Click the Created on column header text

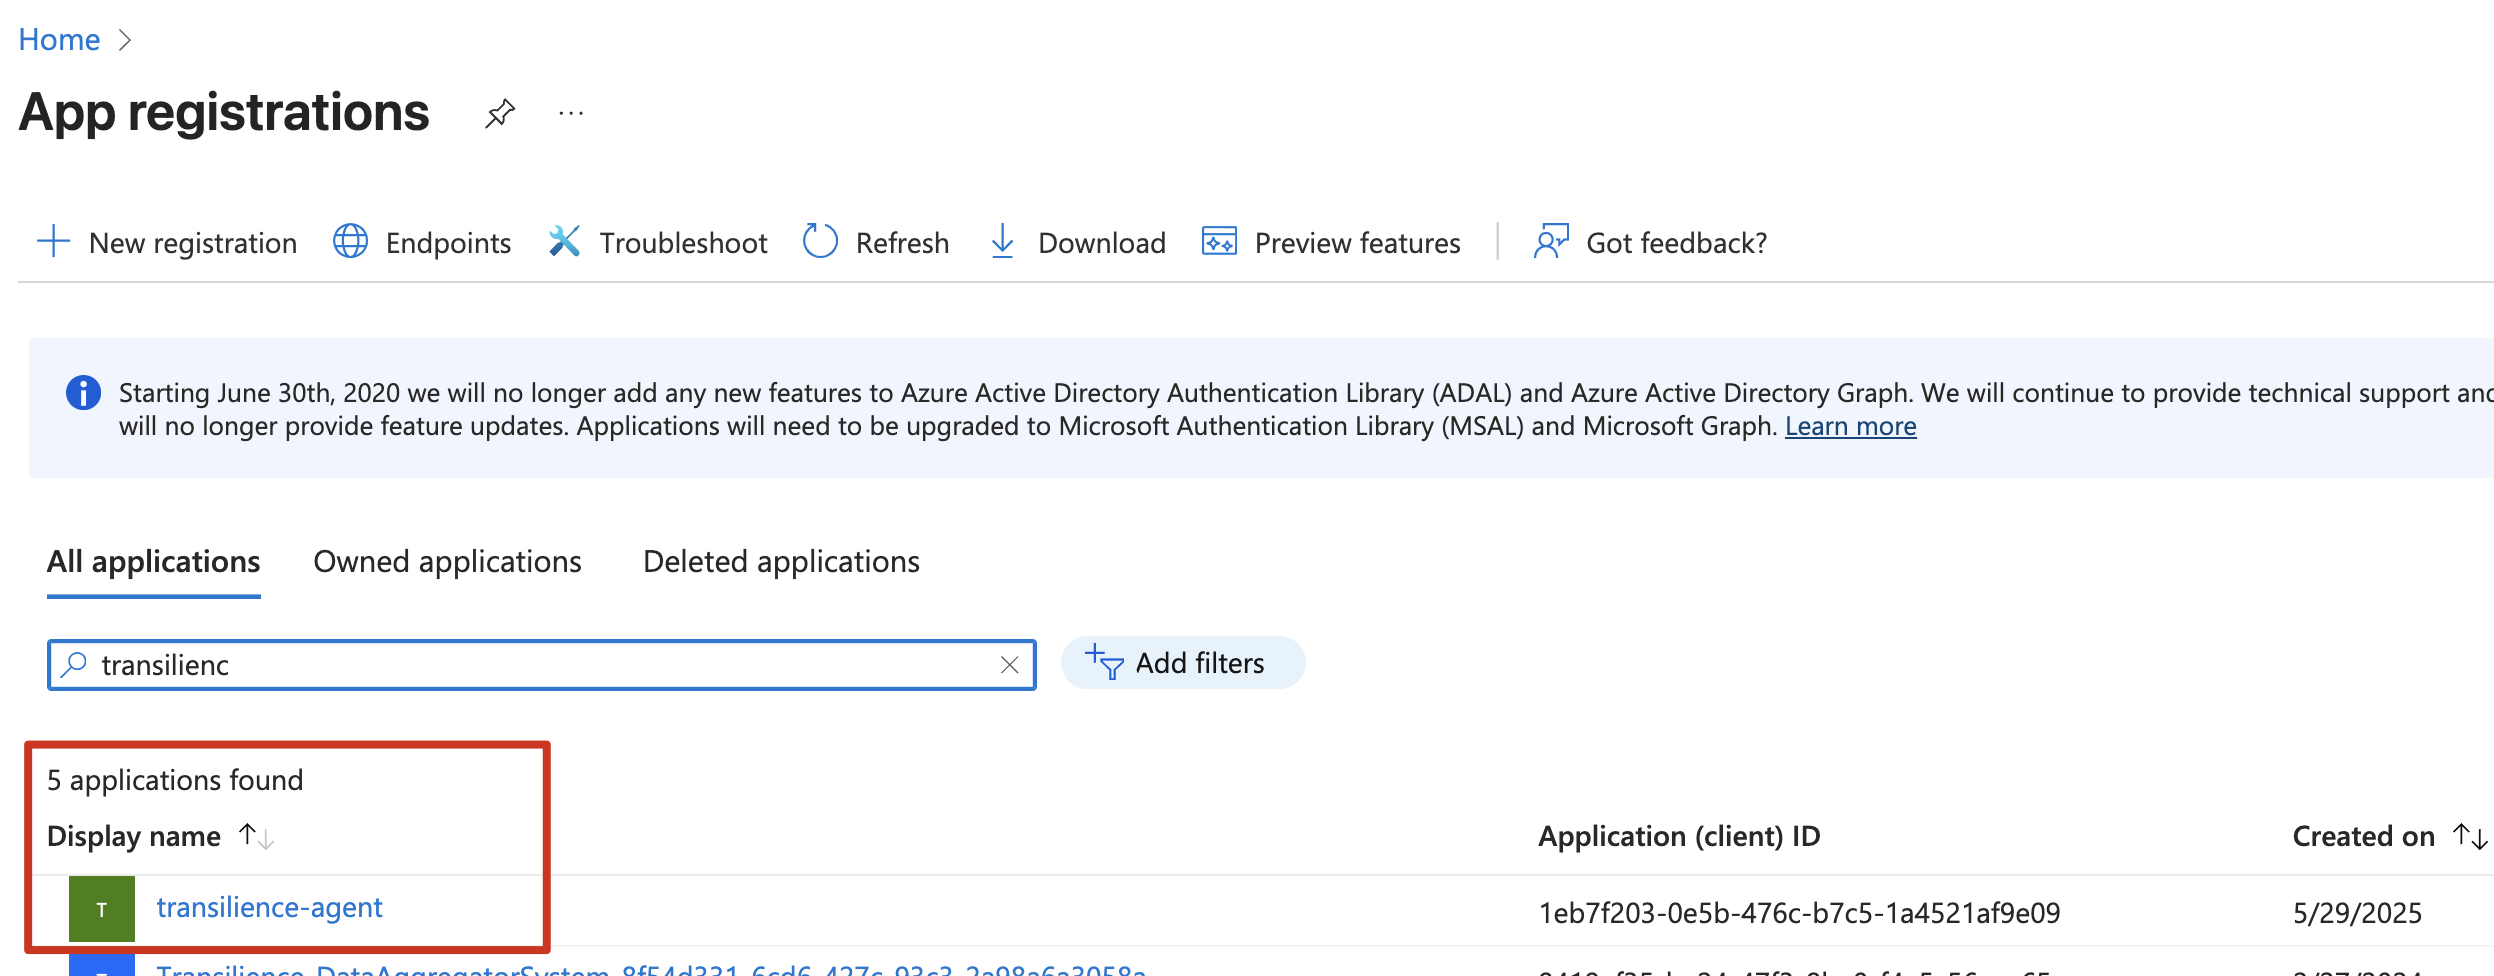click(x=2363, y=836)
